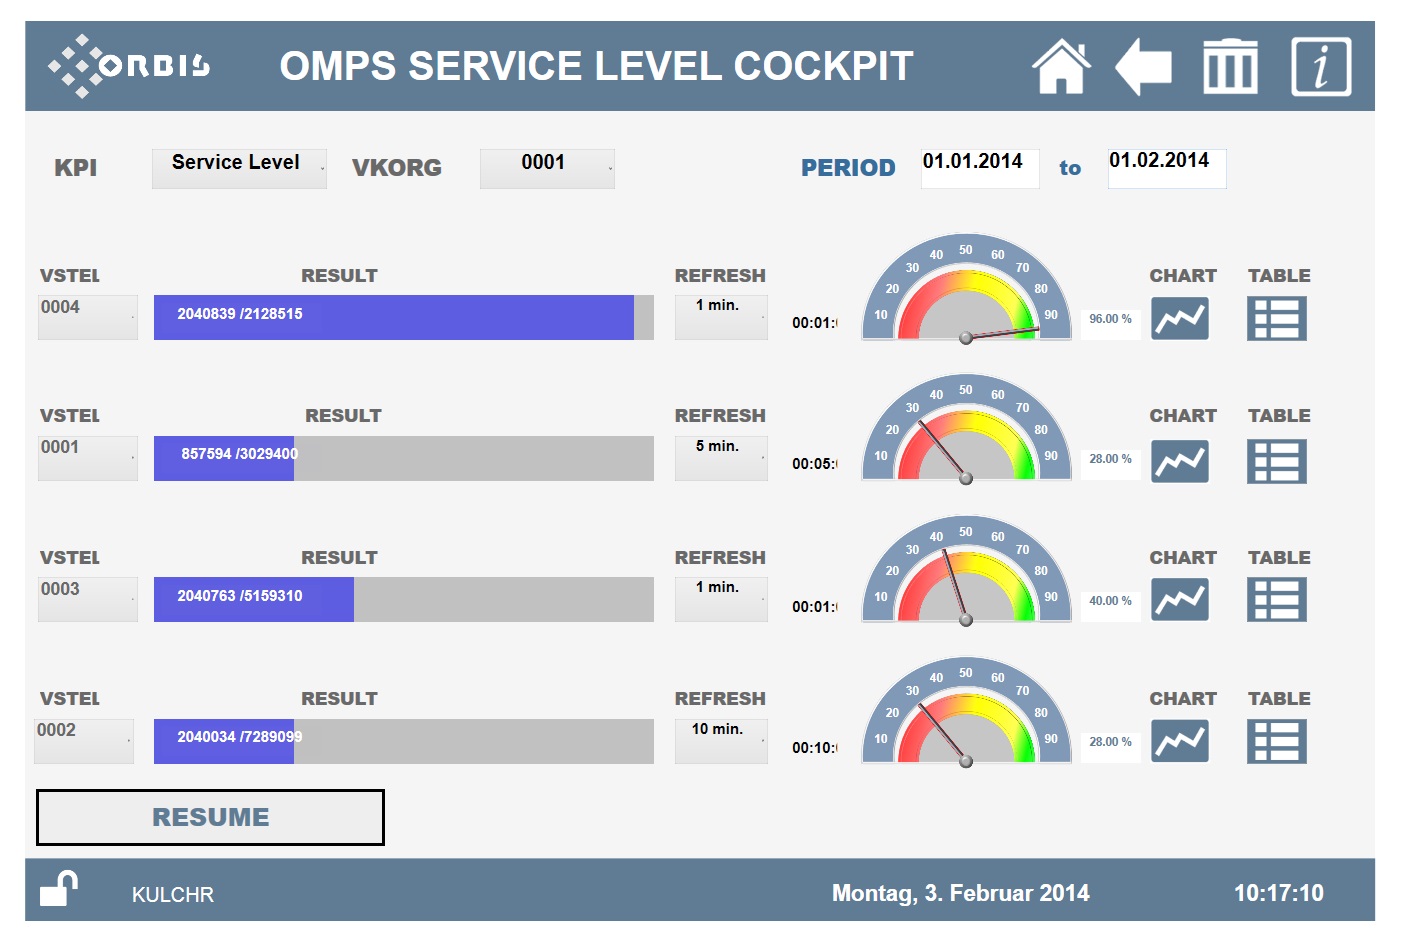
Task: Click the period end date 01.02.2014 field
Action: click(1166, 167)
